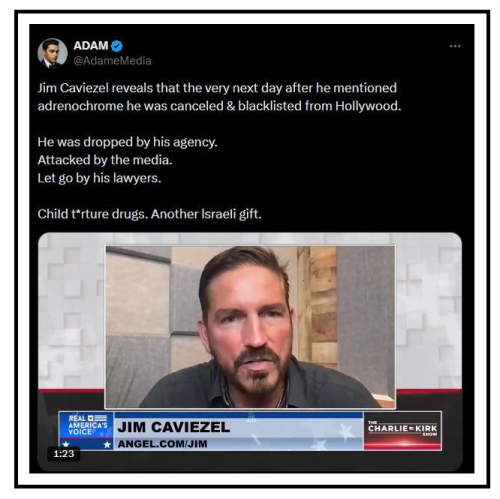Click the line 'Let go by his lawyers.'
The height and width of the screenshot is (499, 500).
(x=99, y=178)
